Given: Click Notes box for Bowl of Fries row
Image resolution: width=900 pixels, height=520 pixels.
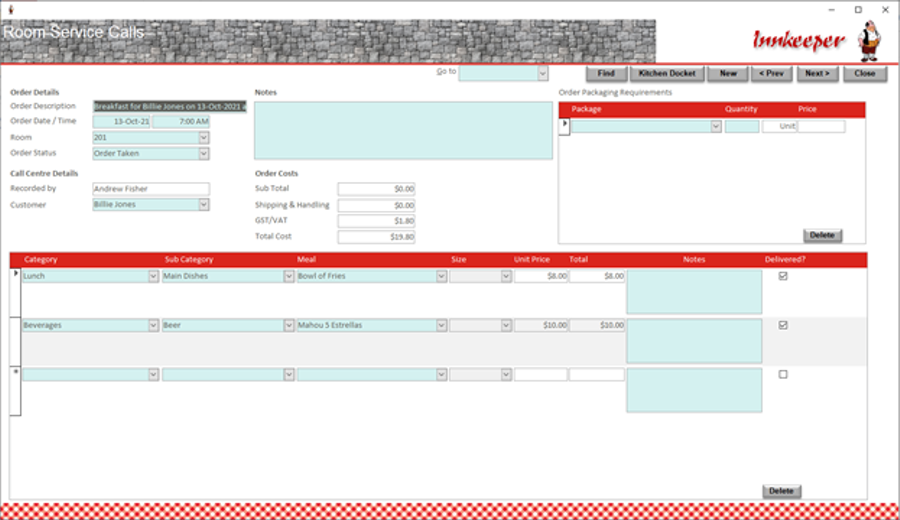Looking at the screenshot, I should (695, 292).
